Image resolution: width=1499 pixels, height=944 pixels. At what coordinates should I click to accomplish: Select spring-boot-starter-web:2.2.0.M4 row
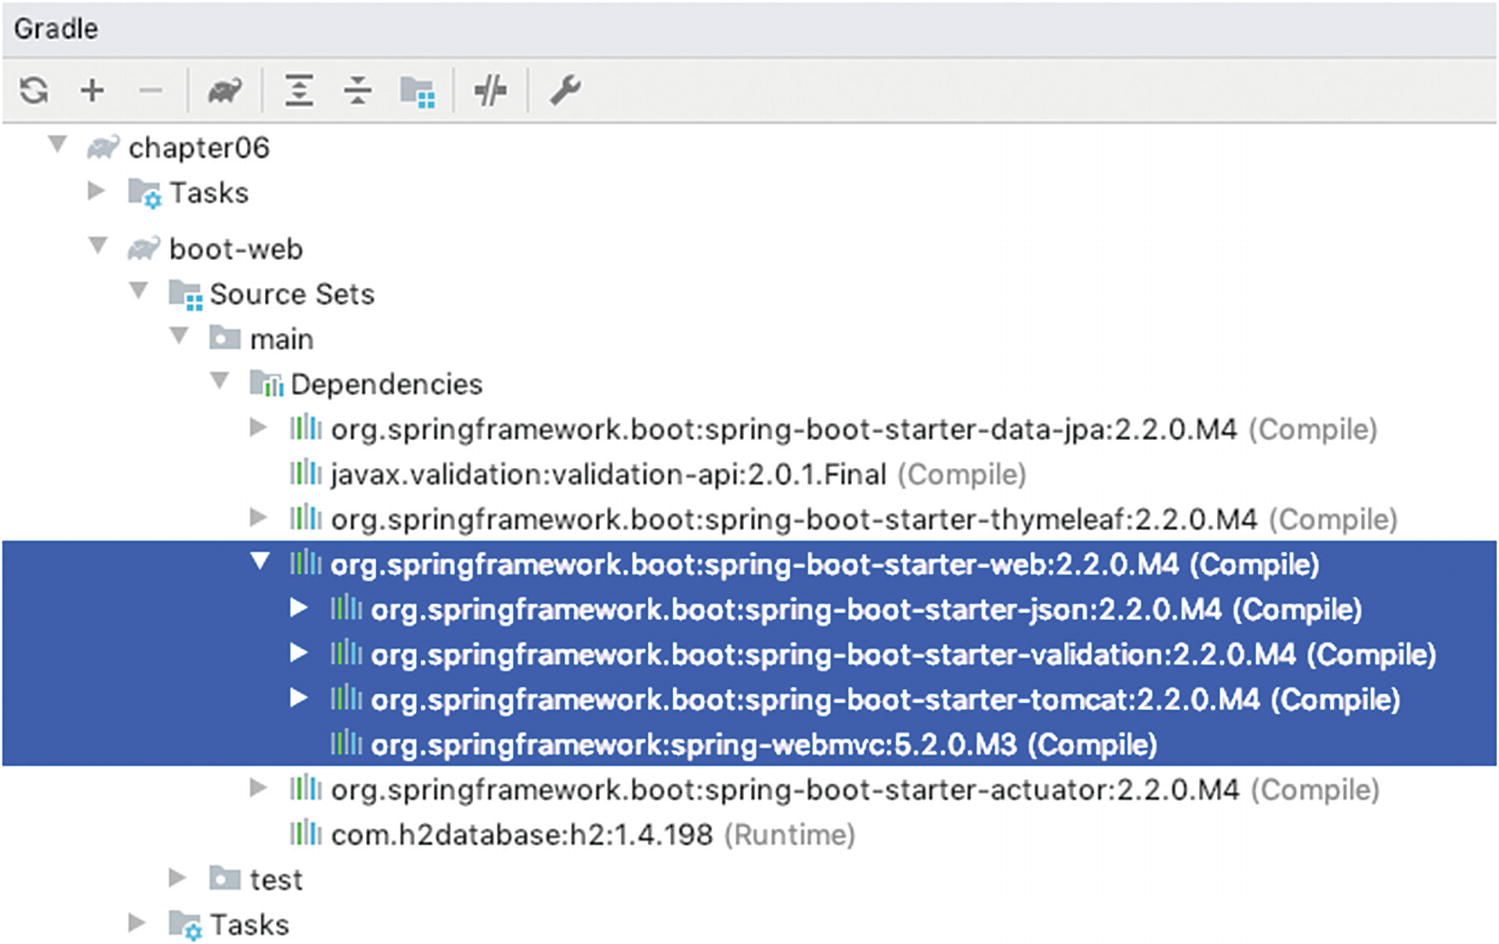point(749,564)
